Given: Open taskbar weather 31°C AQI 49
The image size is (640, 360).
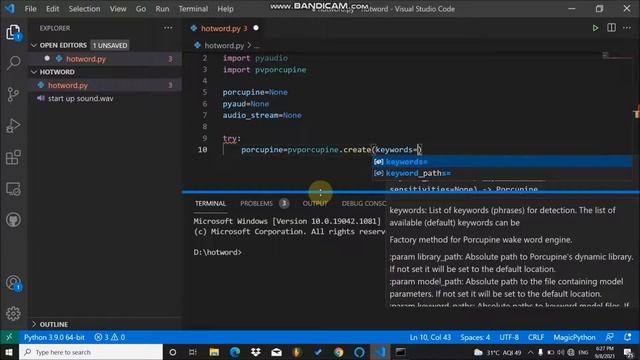Looking at the screenshot, I should click(498, 352).
